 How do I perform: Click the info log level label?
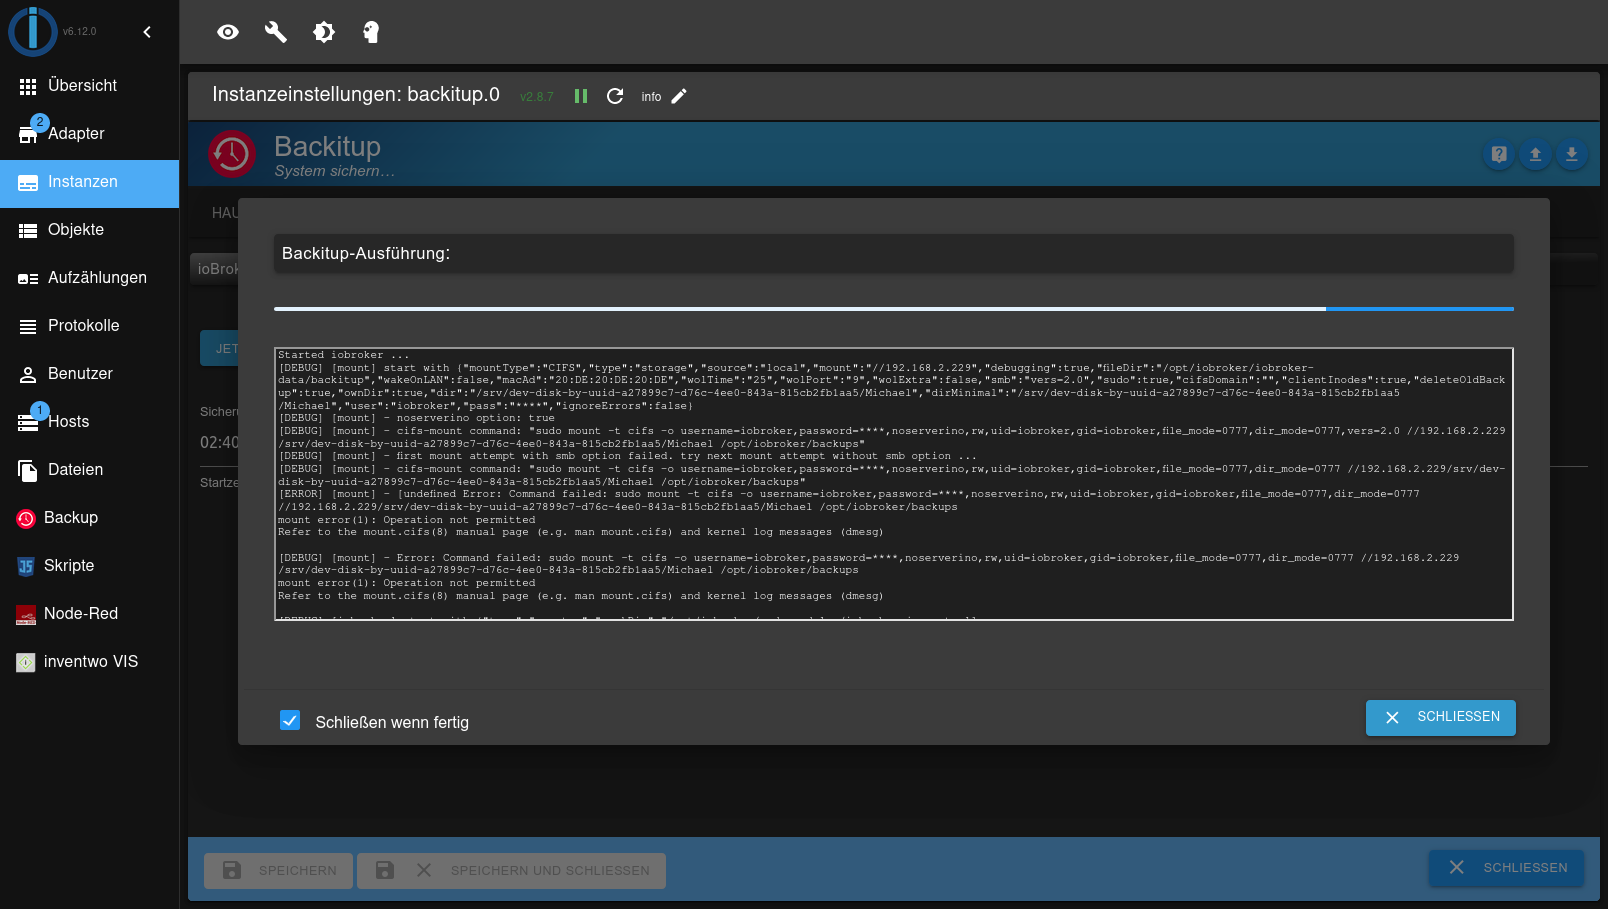tap(651, 97)
